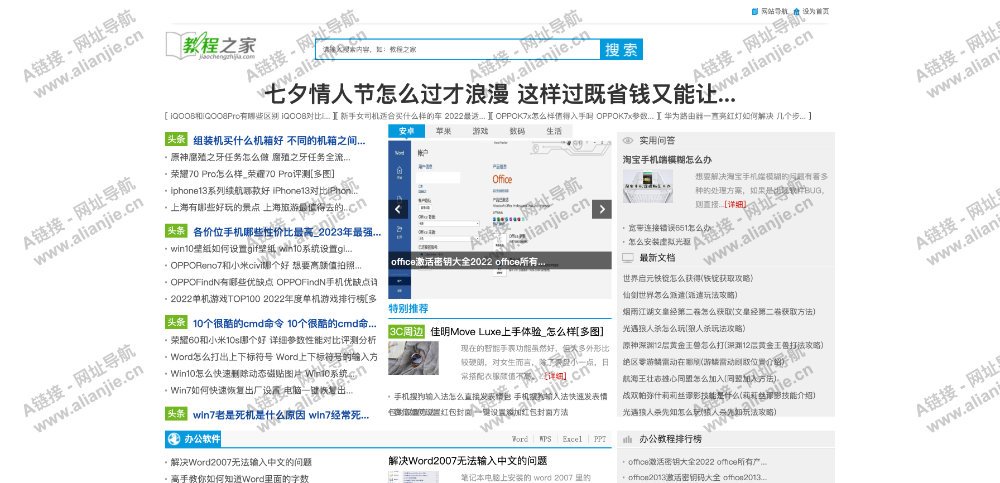Open the Word category tab

[520, 440]
